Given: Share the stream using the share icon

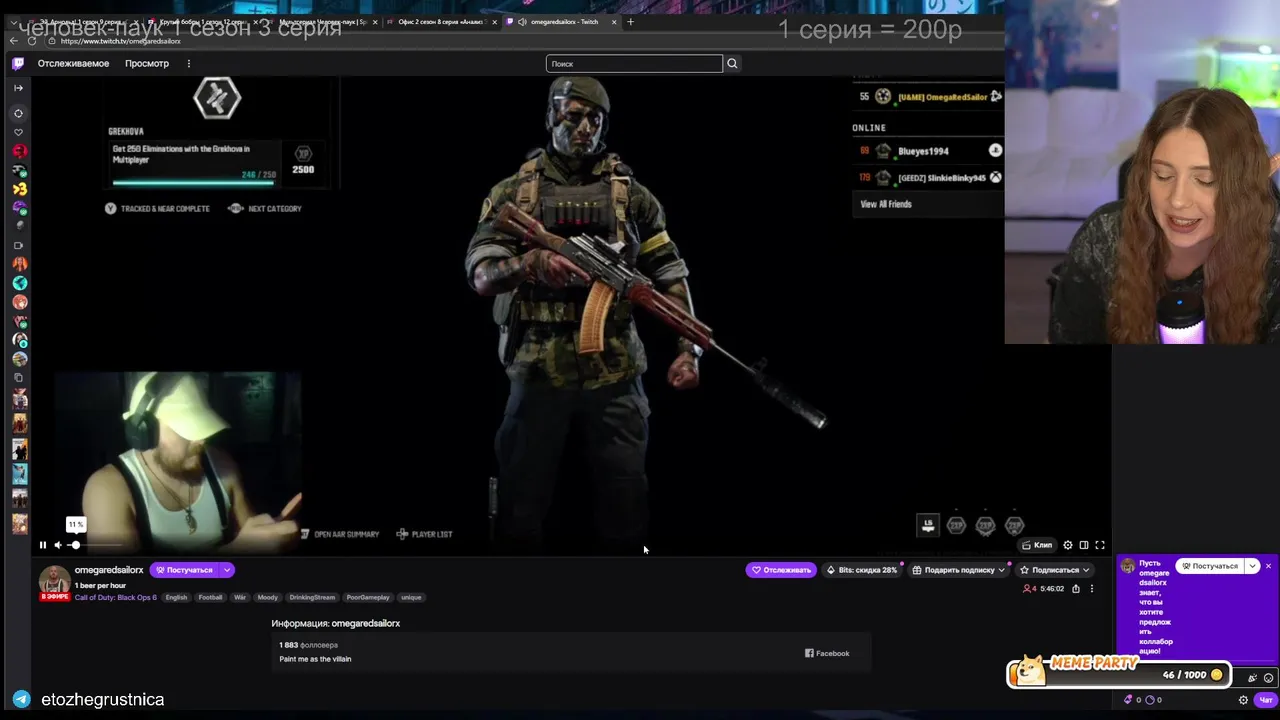Looking at the screenshot, I should pyautogui.click(x=1076, y=589).
